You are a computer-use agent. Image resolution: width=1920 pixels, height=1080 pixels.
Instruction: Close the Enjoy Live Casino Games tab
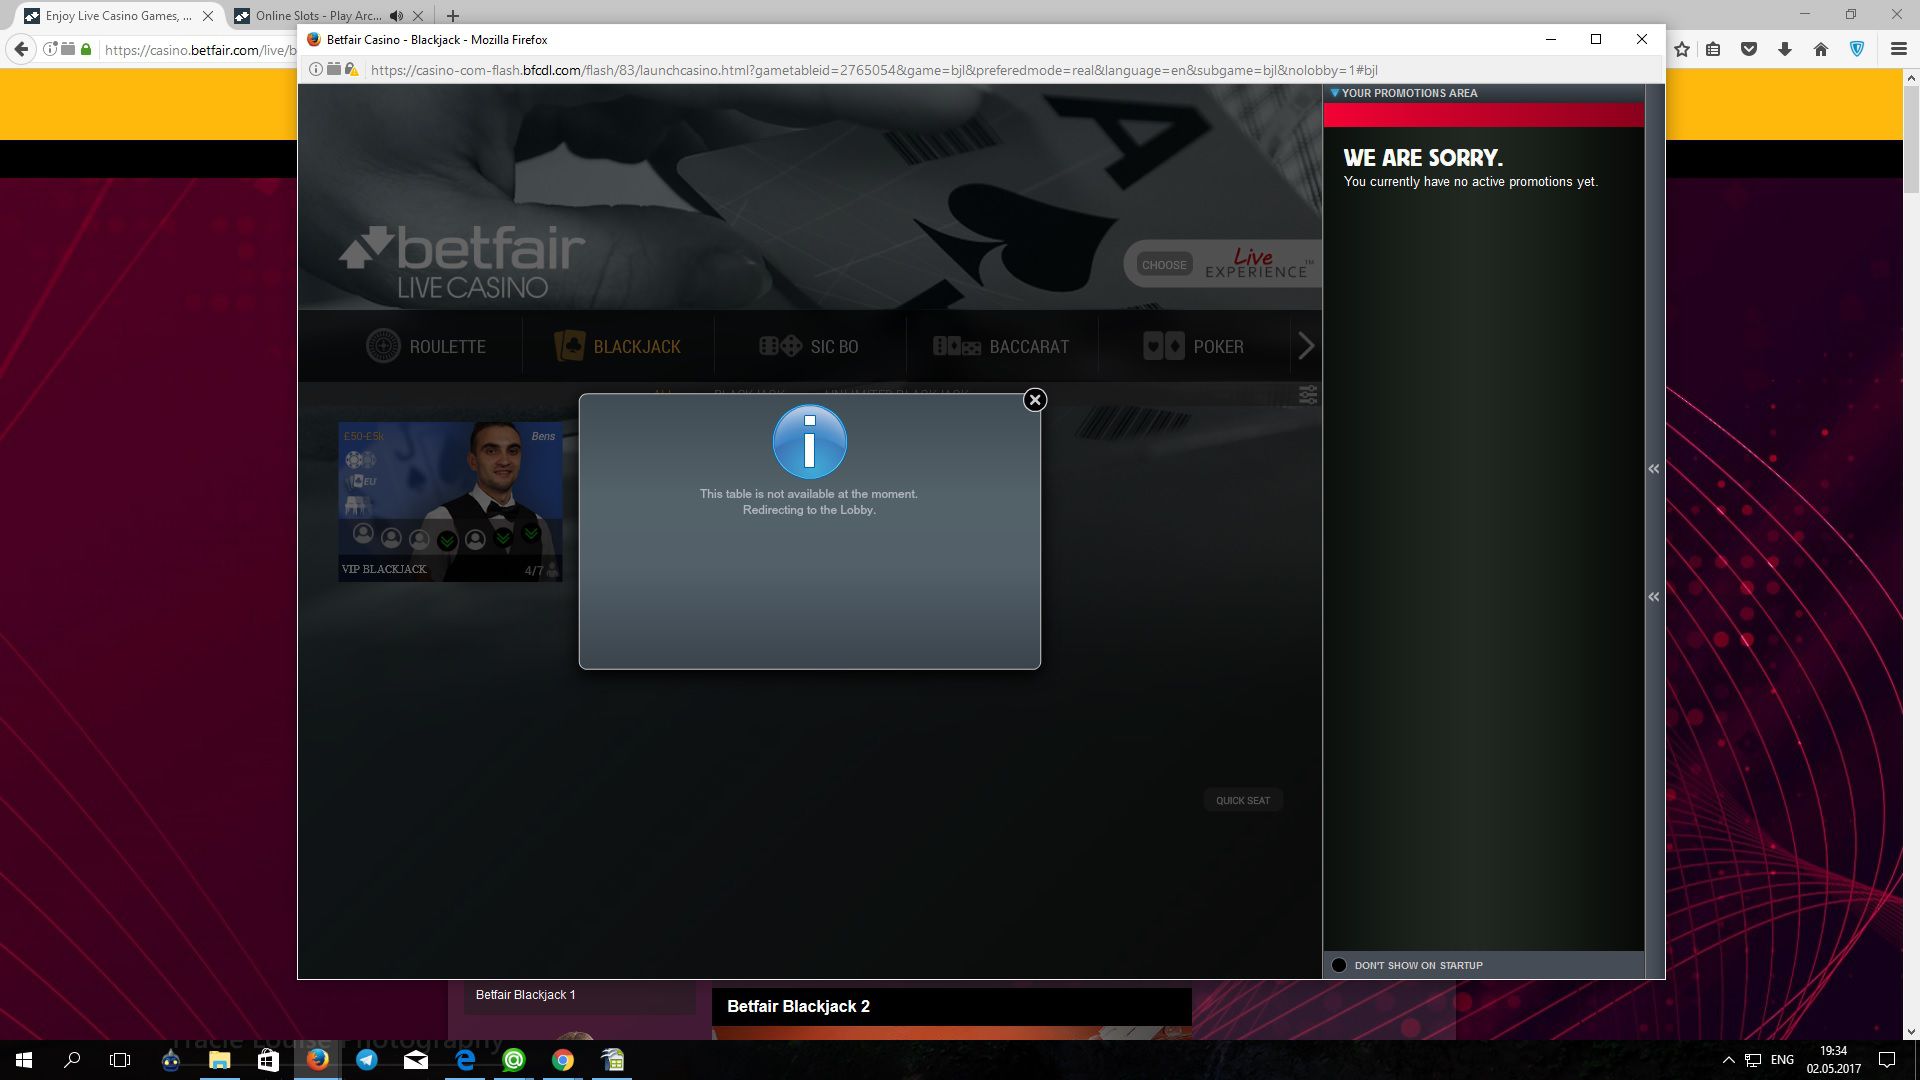[x=208, y=16]
